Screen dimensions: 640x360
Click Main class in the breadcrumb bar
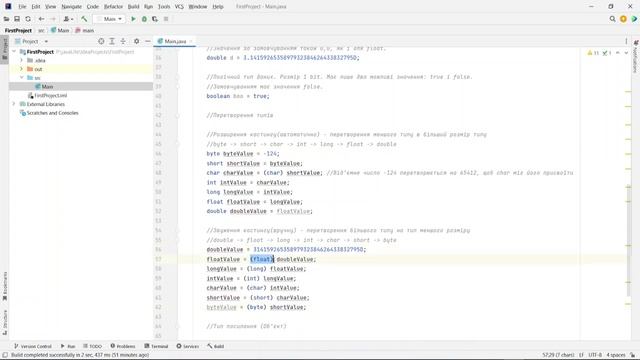[60, 30]
